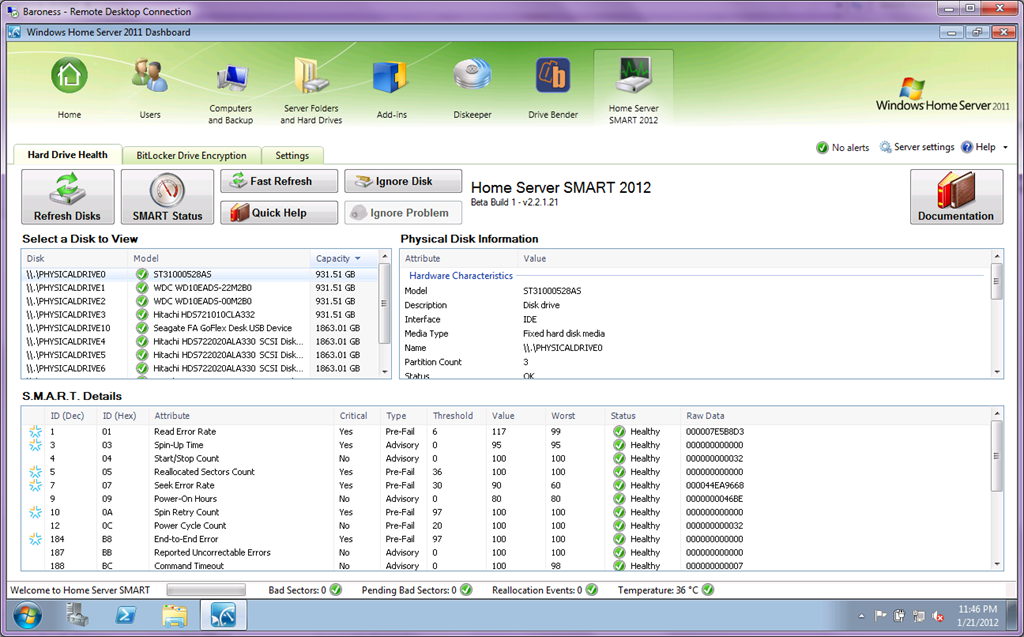Viewport: 1024px width, 637px height.
Task: Click the disk list scrollbar down arrow
Action: point(384,371)
